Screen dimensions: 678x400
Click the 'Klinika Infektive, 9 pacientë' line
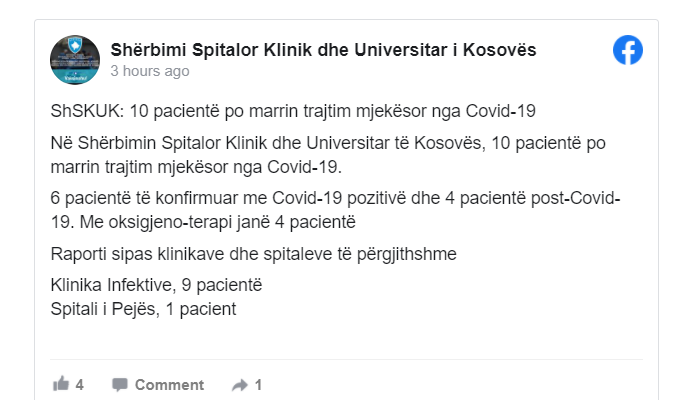coord(156,287)
